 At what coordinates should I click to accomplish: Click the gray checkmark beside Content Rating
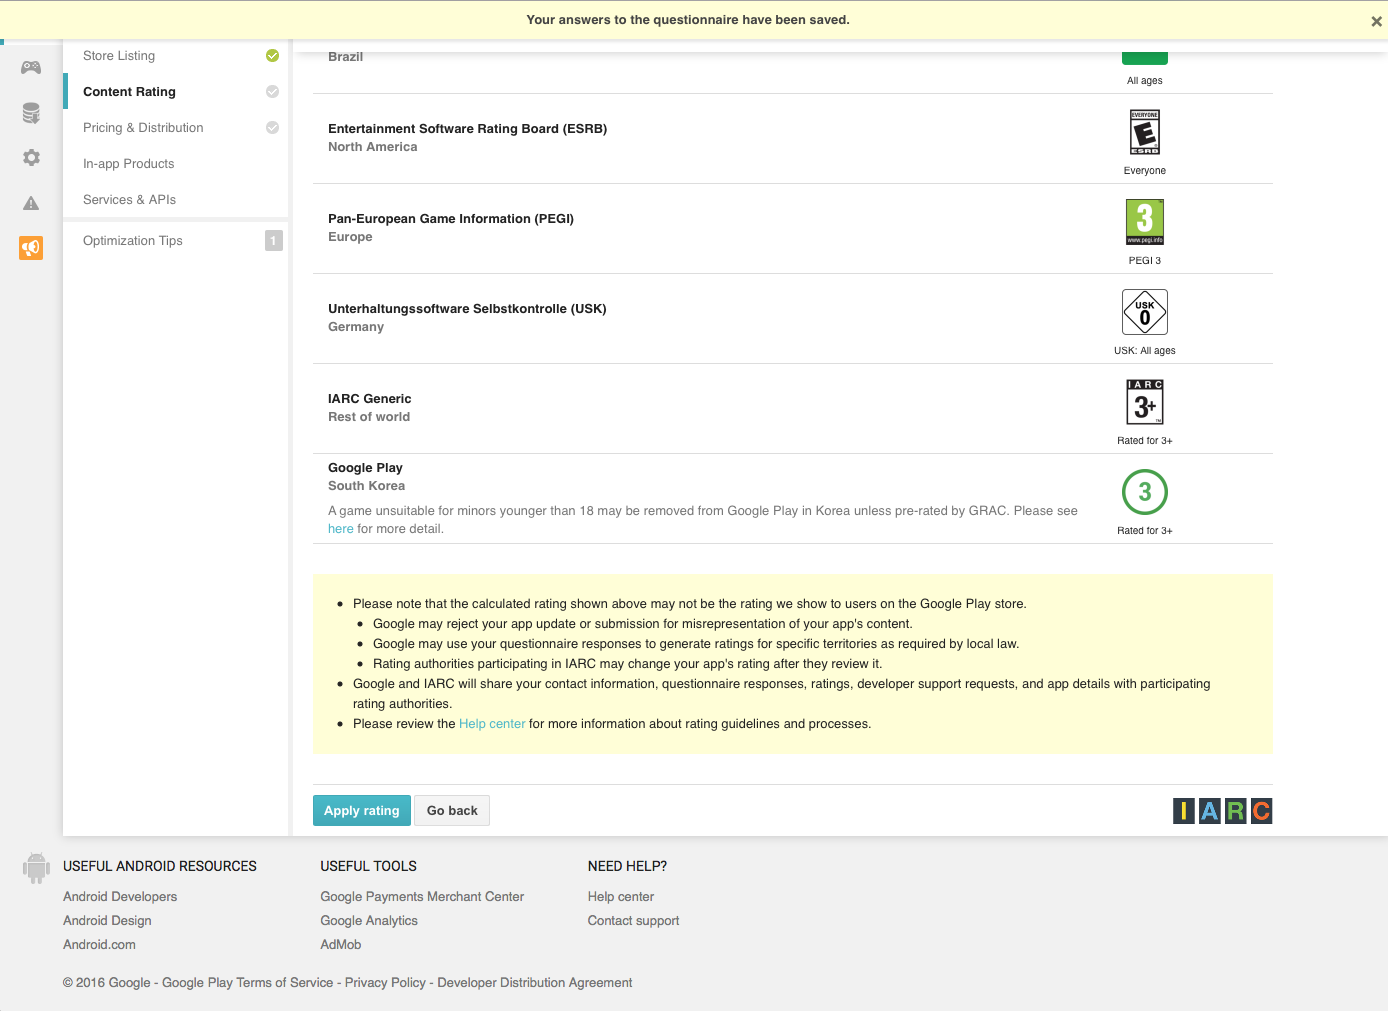coord(272,92)
